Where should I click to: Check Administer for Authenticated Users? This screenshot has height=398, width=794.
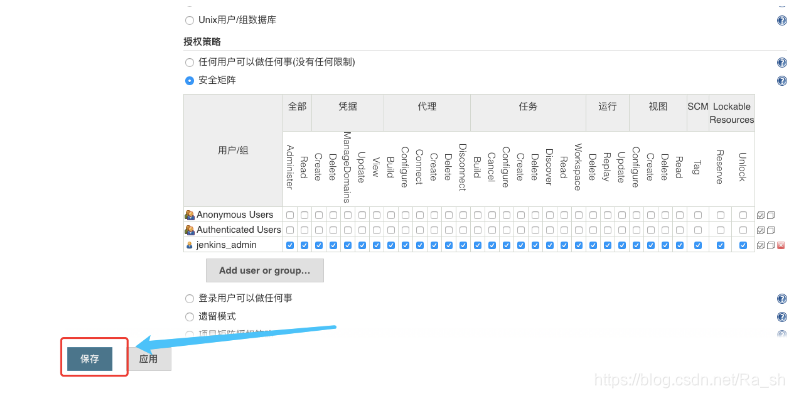(290, 230)
